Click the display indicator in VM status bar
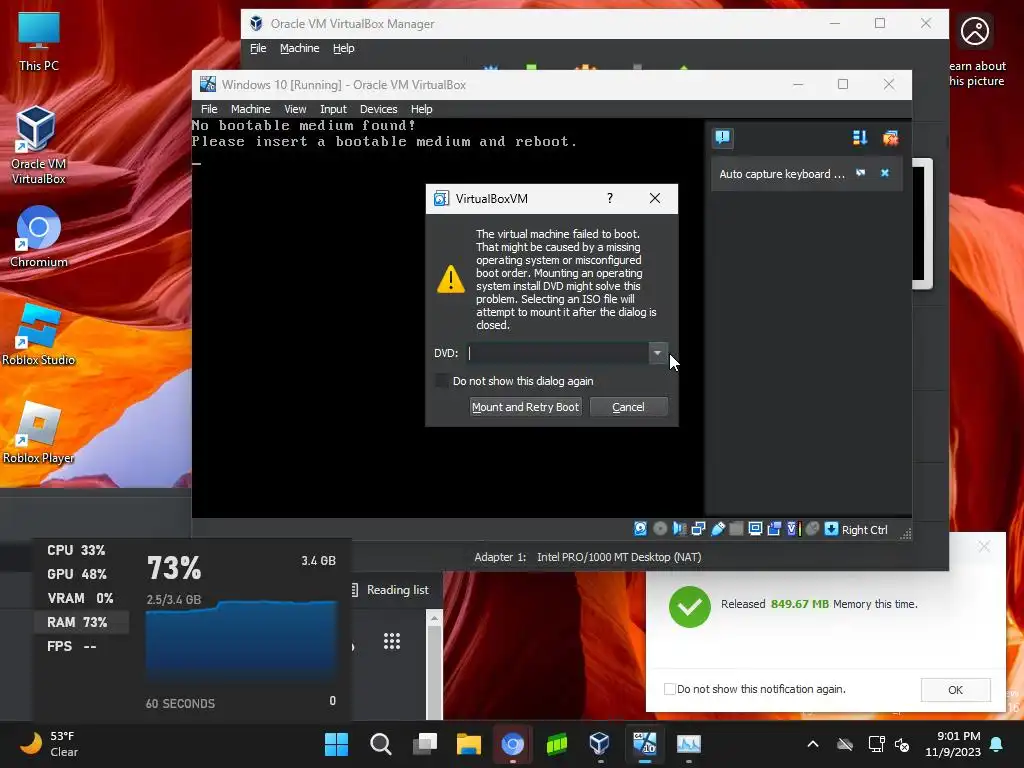Viewport: 1024px width, 768px height. point(755,529)
